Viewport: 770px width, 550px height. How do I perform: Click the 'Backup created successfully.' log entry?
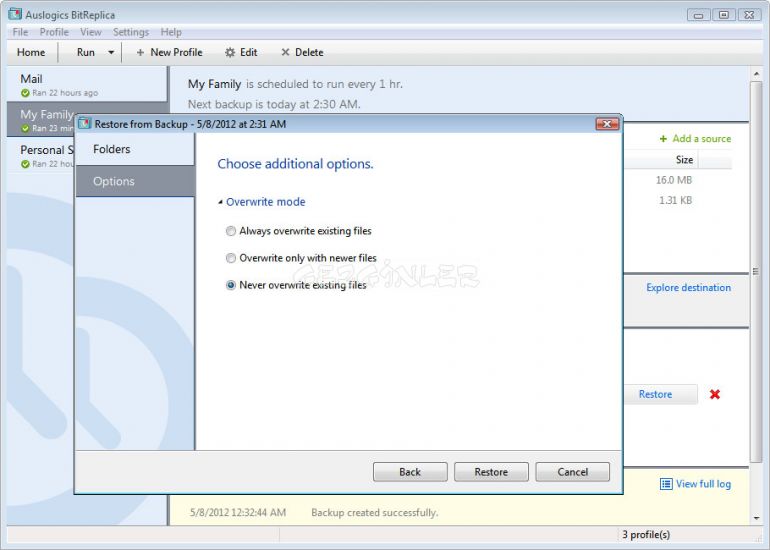375,513
